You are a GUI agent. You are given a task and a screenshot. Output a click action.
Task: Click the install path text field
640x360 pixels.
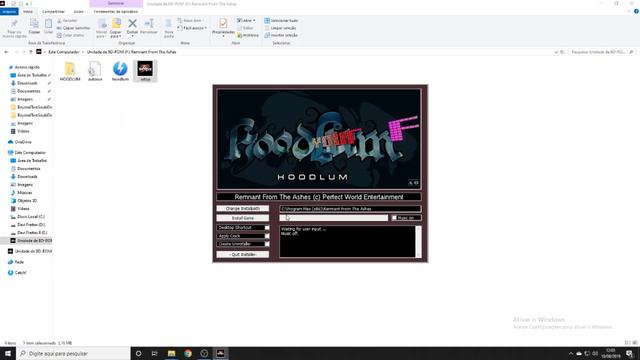[350, 209]
